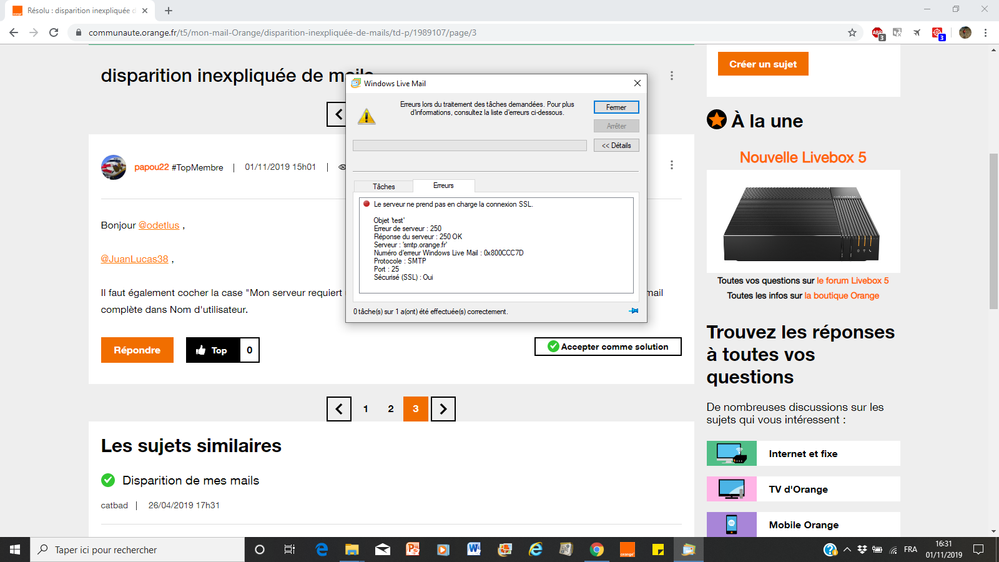Open the 'Disparition de mes mails' topic
This screenshot has height=562, width=999.
pos(190,480)
